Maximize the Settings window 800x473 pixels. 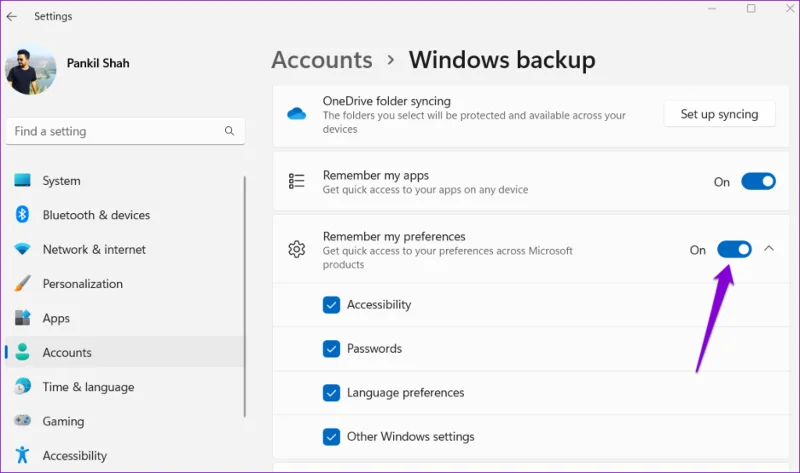[751, 9]
